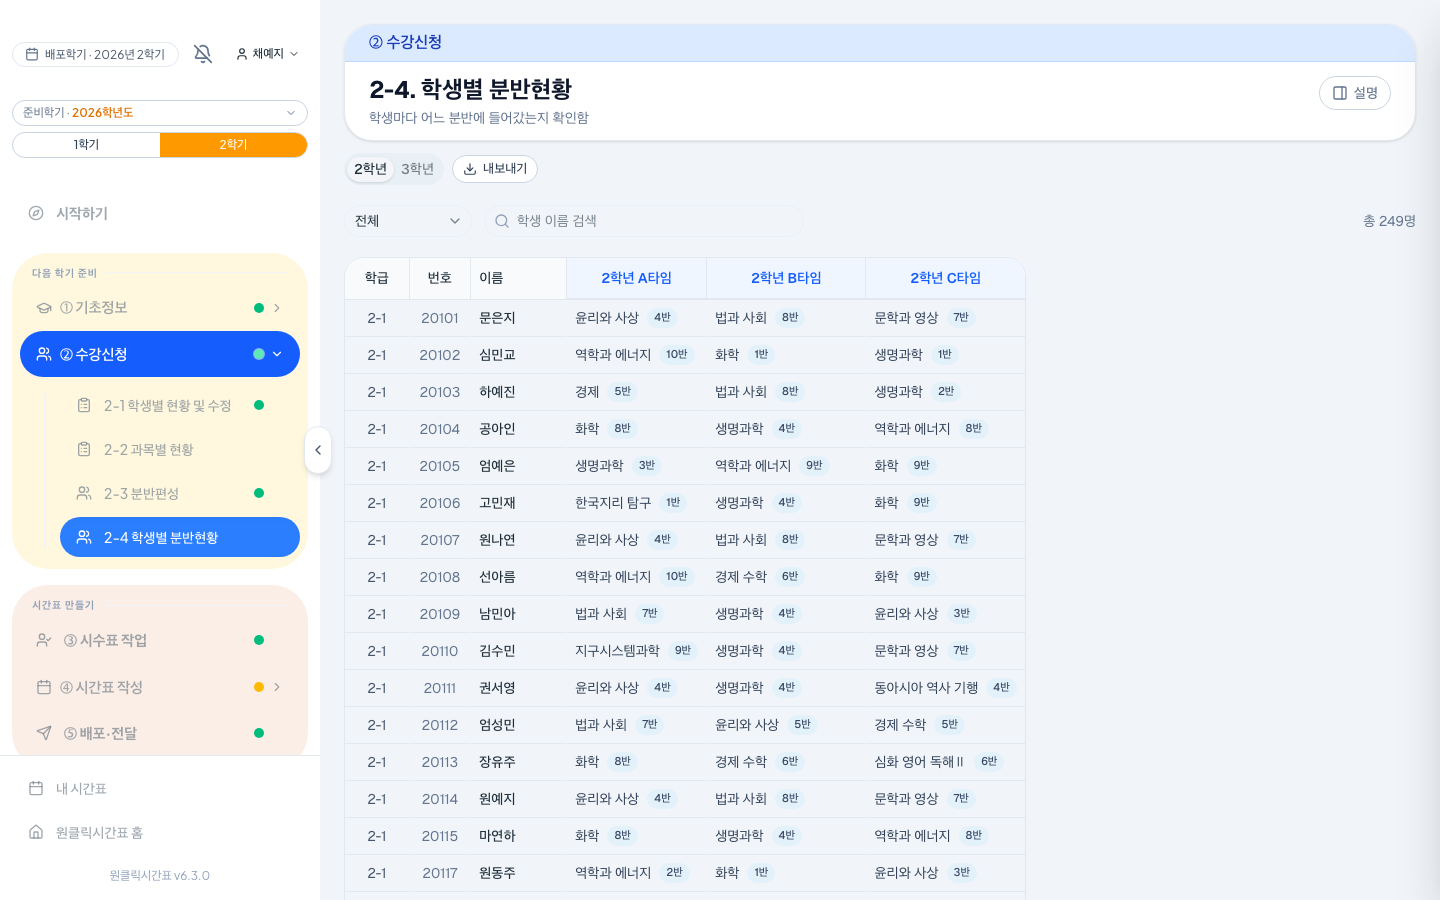Sort by the 2학년 A타임 column header
1440x900 pixels.
pyautogui.click(x=636, y=278)
